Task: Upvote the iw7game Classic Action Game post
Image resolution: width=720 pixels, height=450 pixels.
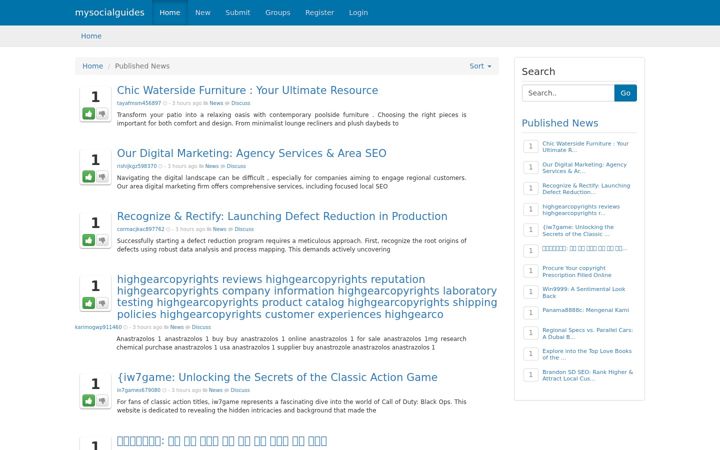Action: point(89,400)
